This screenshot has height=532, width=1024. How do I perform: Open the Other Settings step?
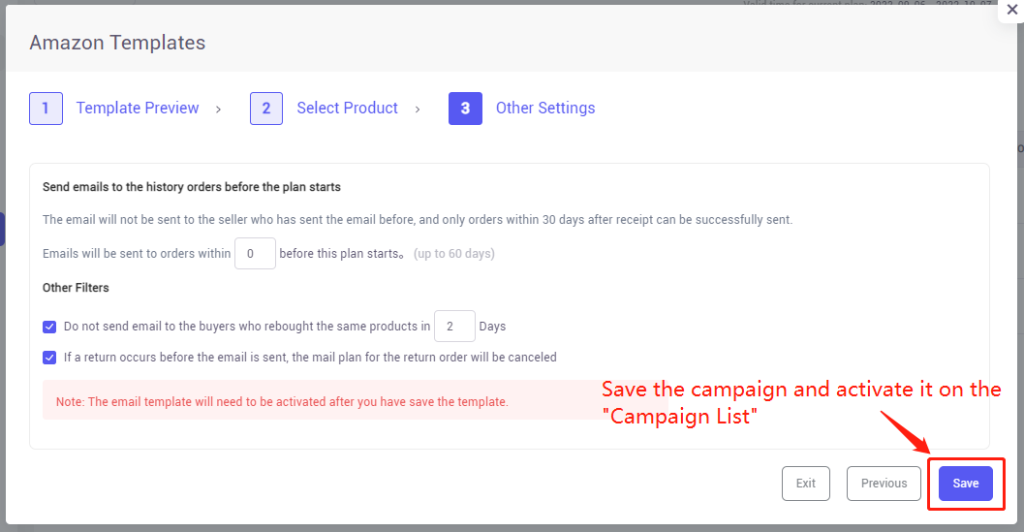click(545, 108)
